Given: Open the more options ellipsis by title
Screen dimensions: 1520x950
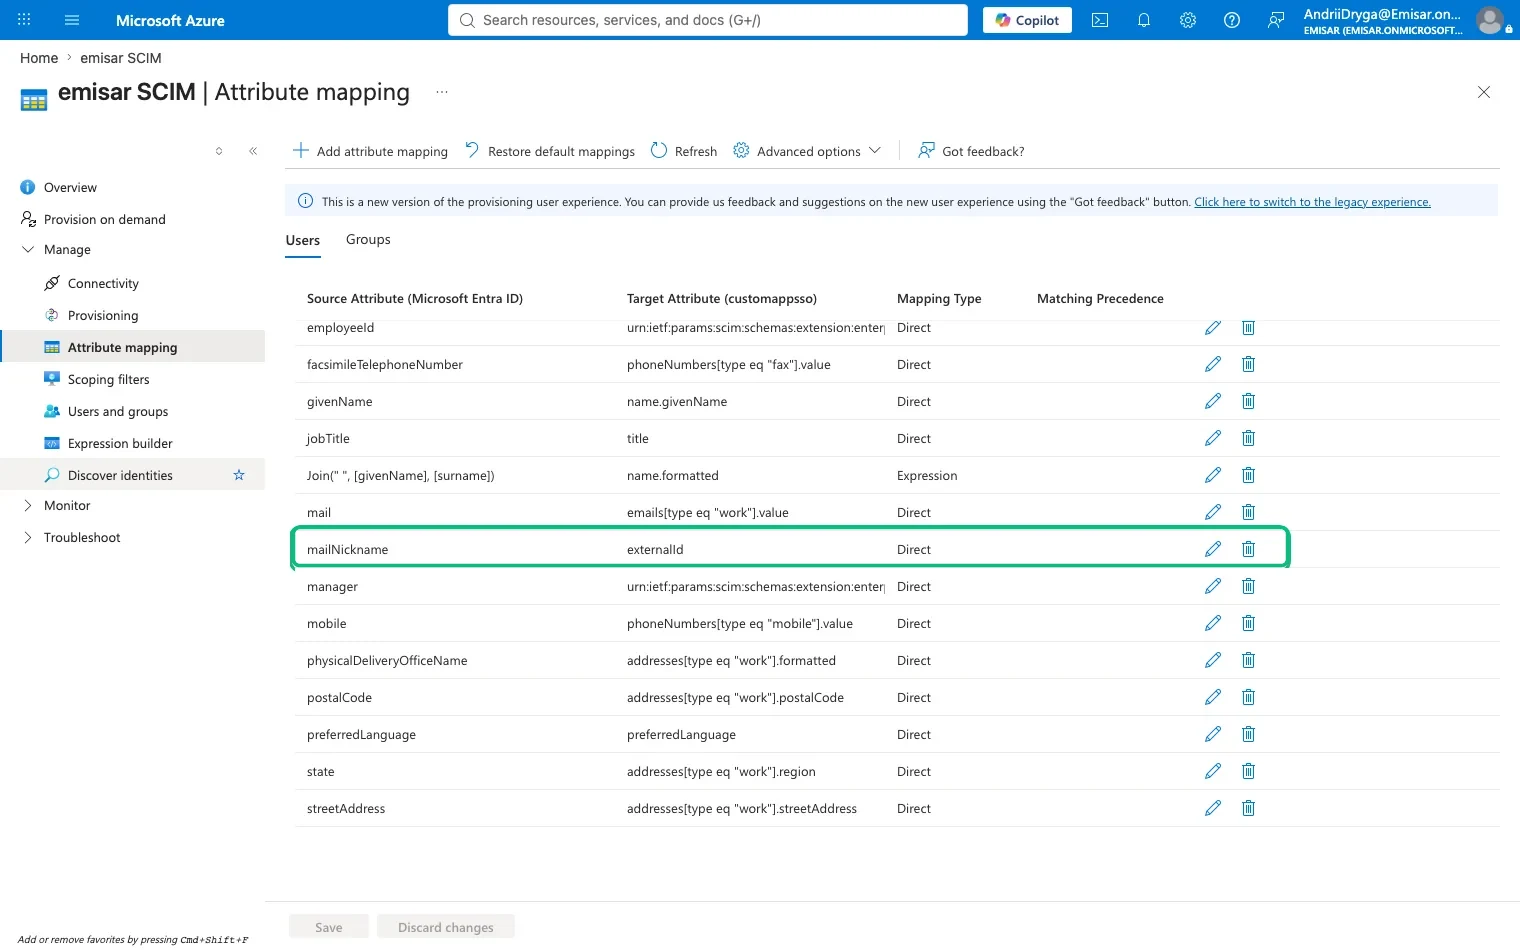Looking at the screenshot, I should click(442, 92).
